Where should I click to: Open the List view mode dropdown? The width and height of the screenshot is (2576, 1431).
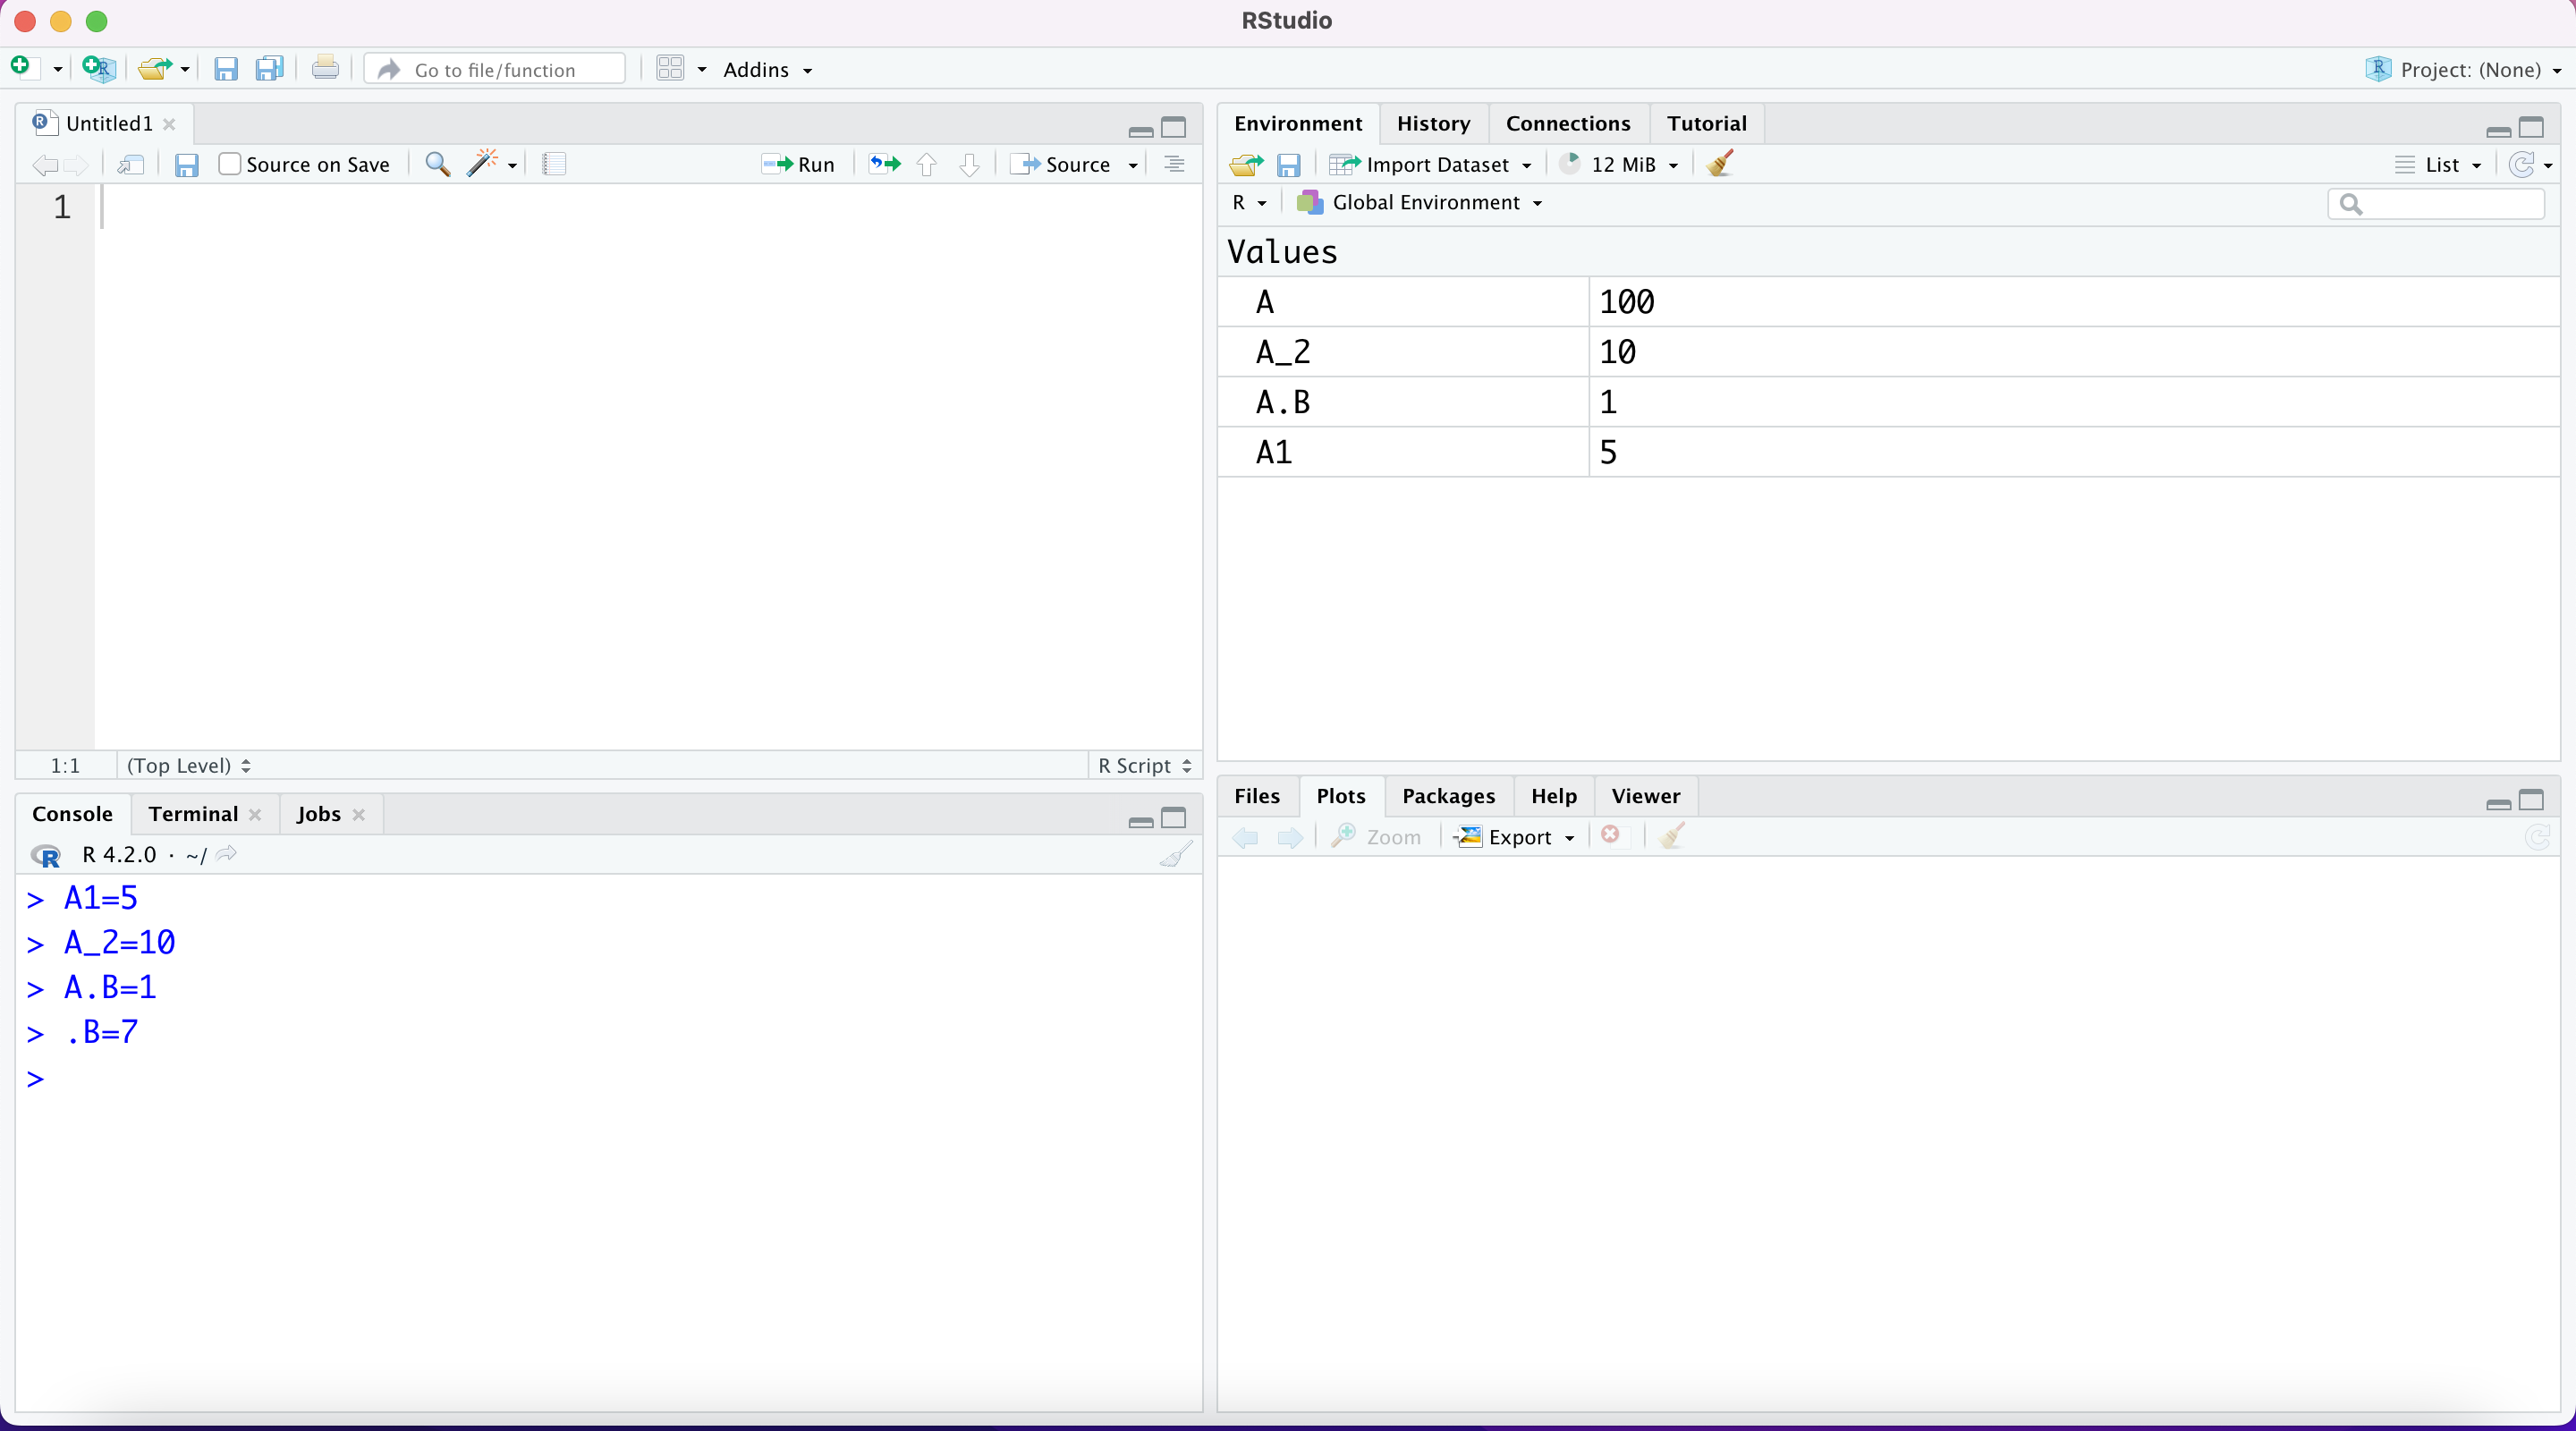tap(2442, 164)
